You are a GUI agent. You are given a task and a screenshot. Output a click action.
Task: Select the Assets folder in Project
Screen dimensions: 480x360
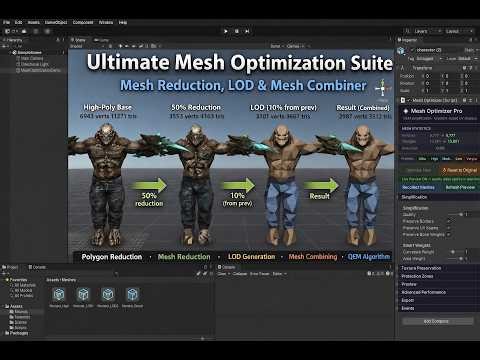pos(14,306)
